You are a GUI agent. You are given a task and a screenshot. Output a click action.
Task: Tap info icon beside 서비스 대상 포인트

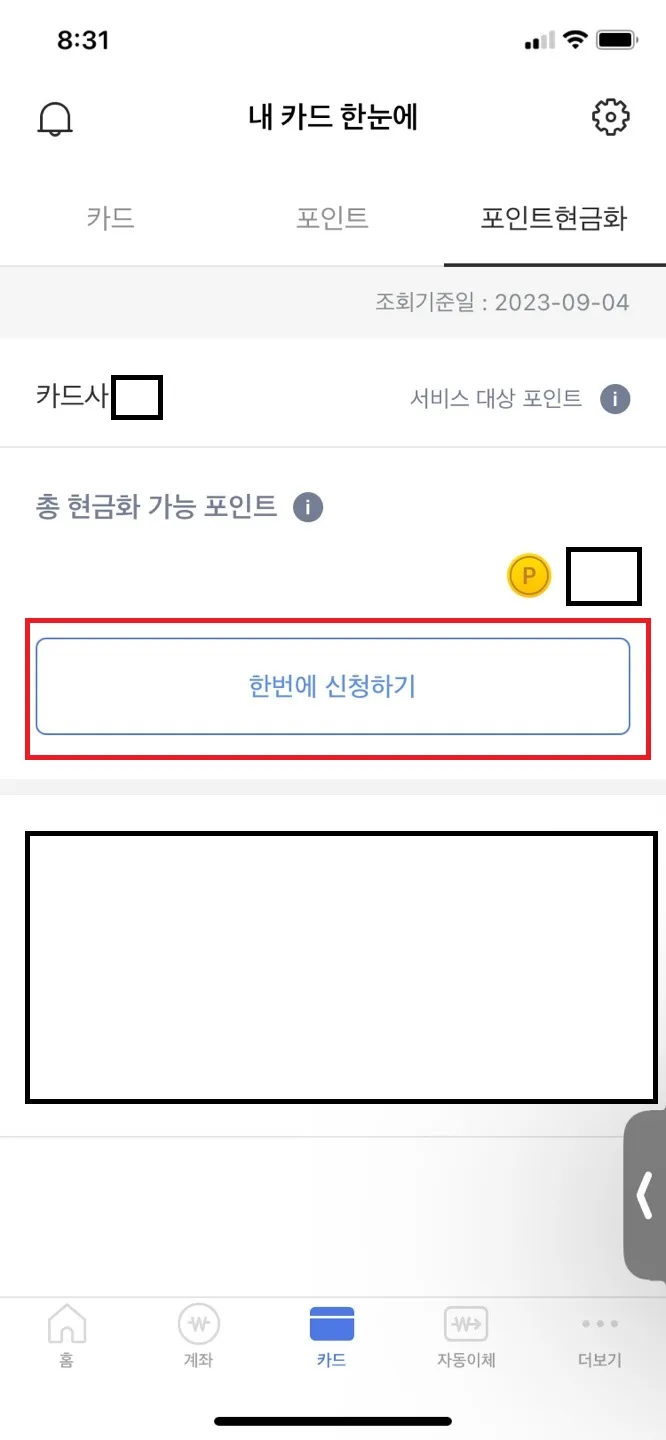[615, 399]
